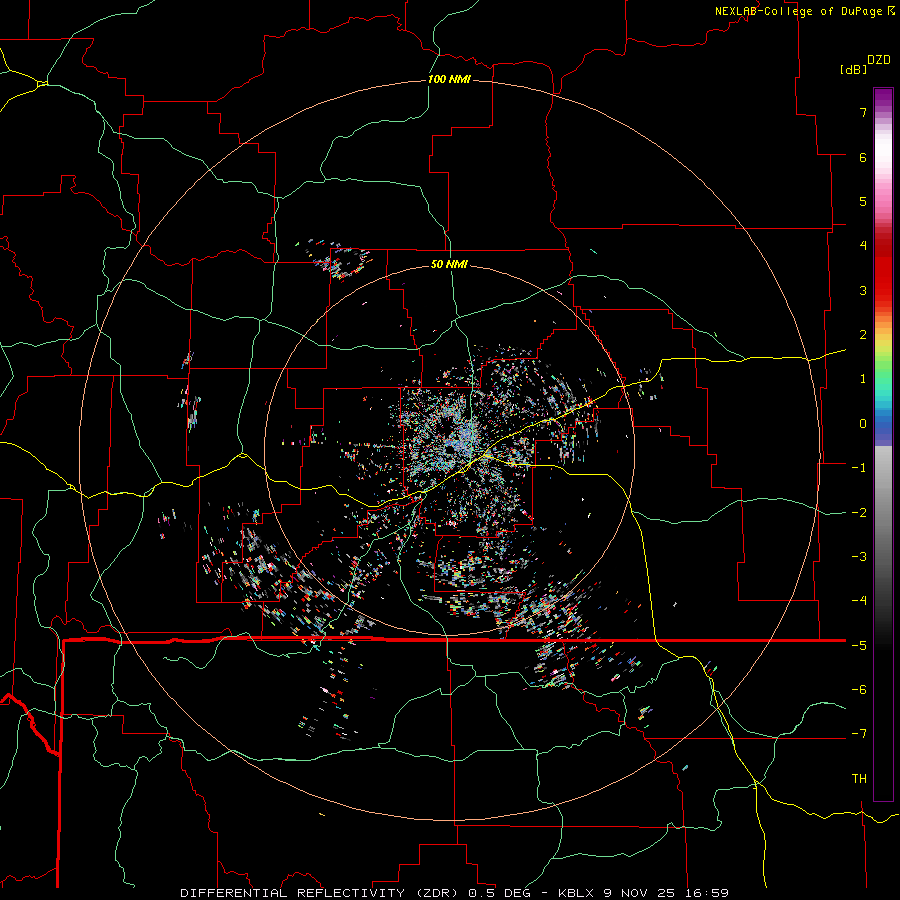Click "DIFFERENTIAL REFLECTIVITY (ZDR)" in the caption
The height and width of the screenshot is (900, 900).
(x=321, y=893)
